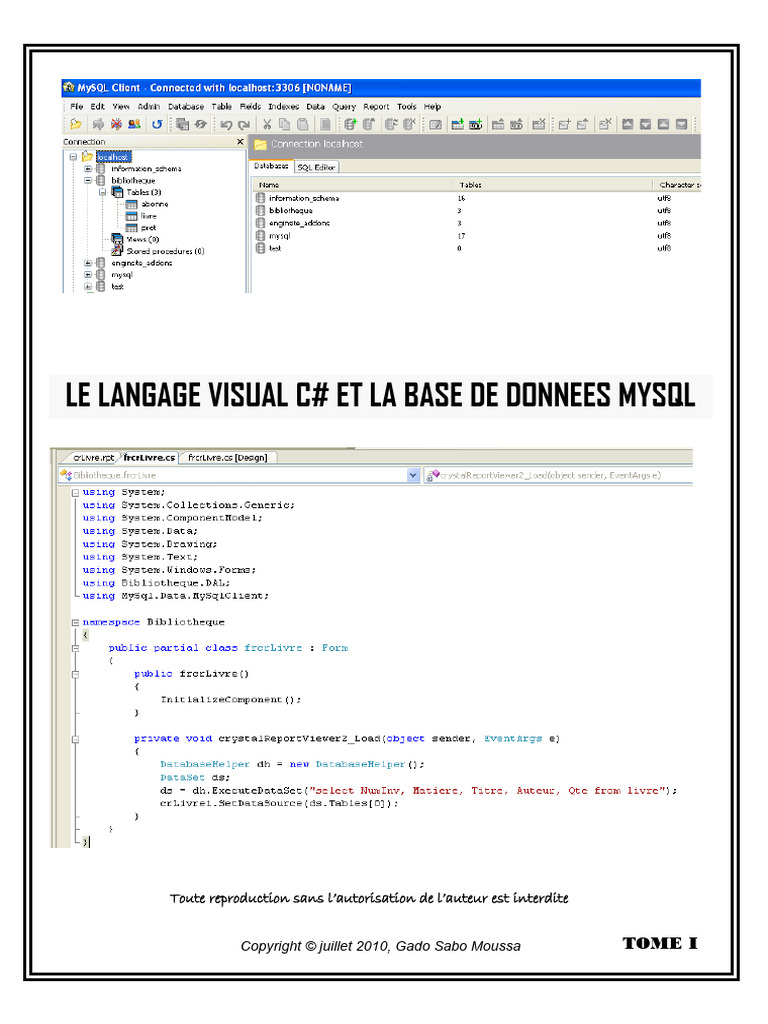Click the blue refresh arrow icon
This screenshot has height=1024, width=768.
(x=157, y=124)
